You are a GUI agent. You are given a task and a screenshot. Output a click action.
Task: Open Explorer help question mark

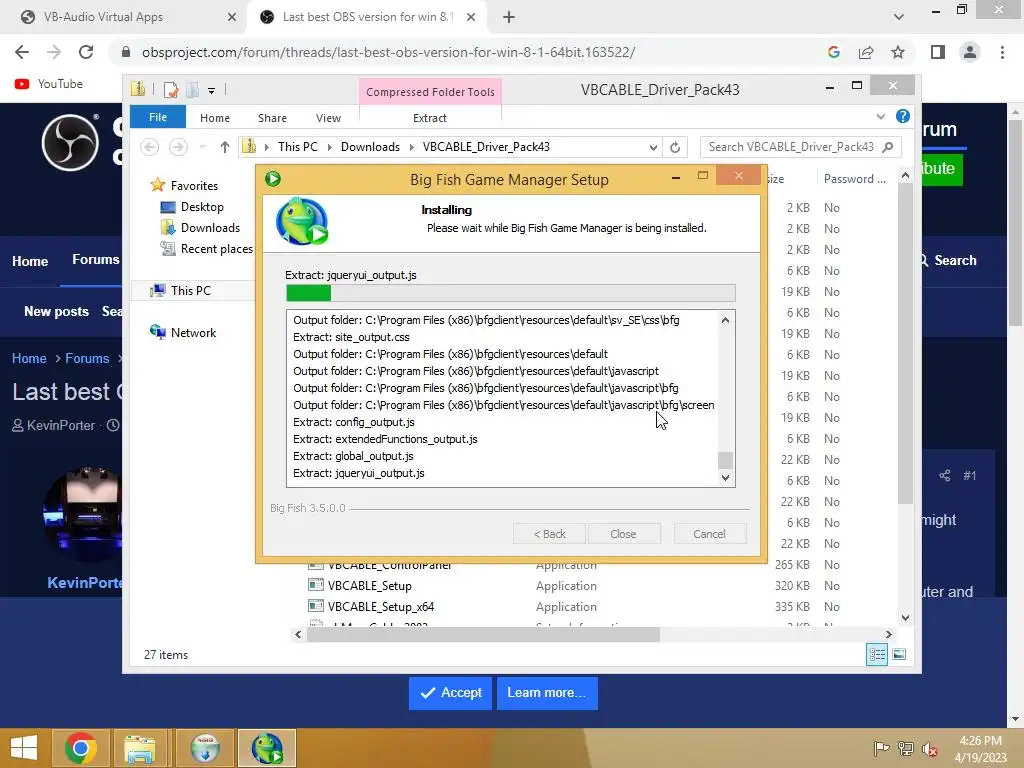(x=903, y=116)
